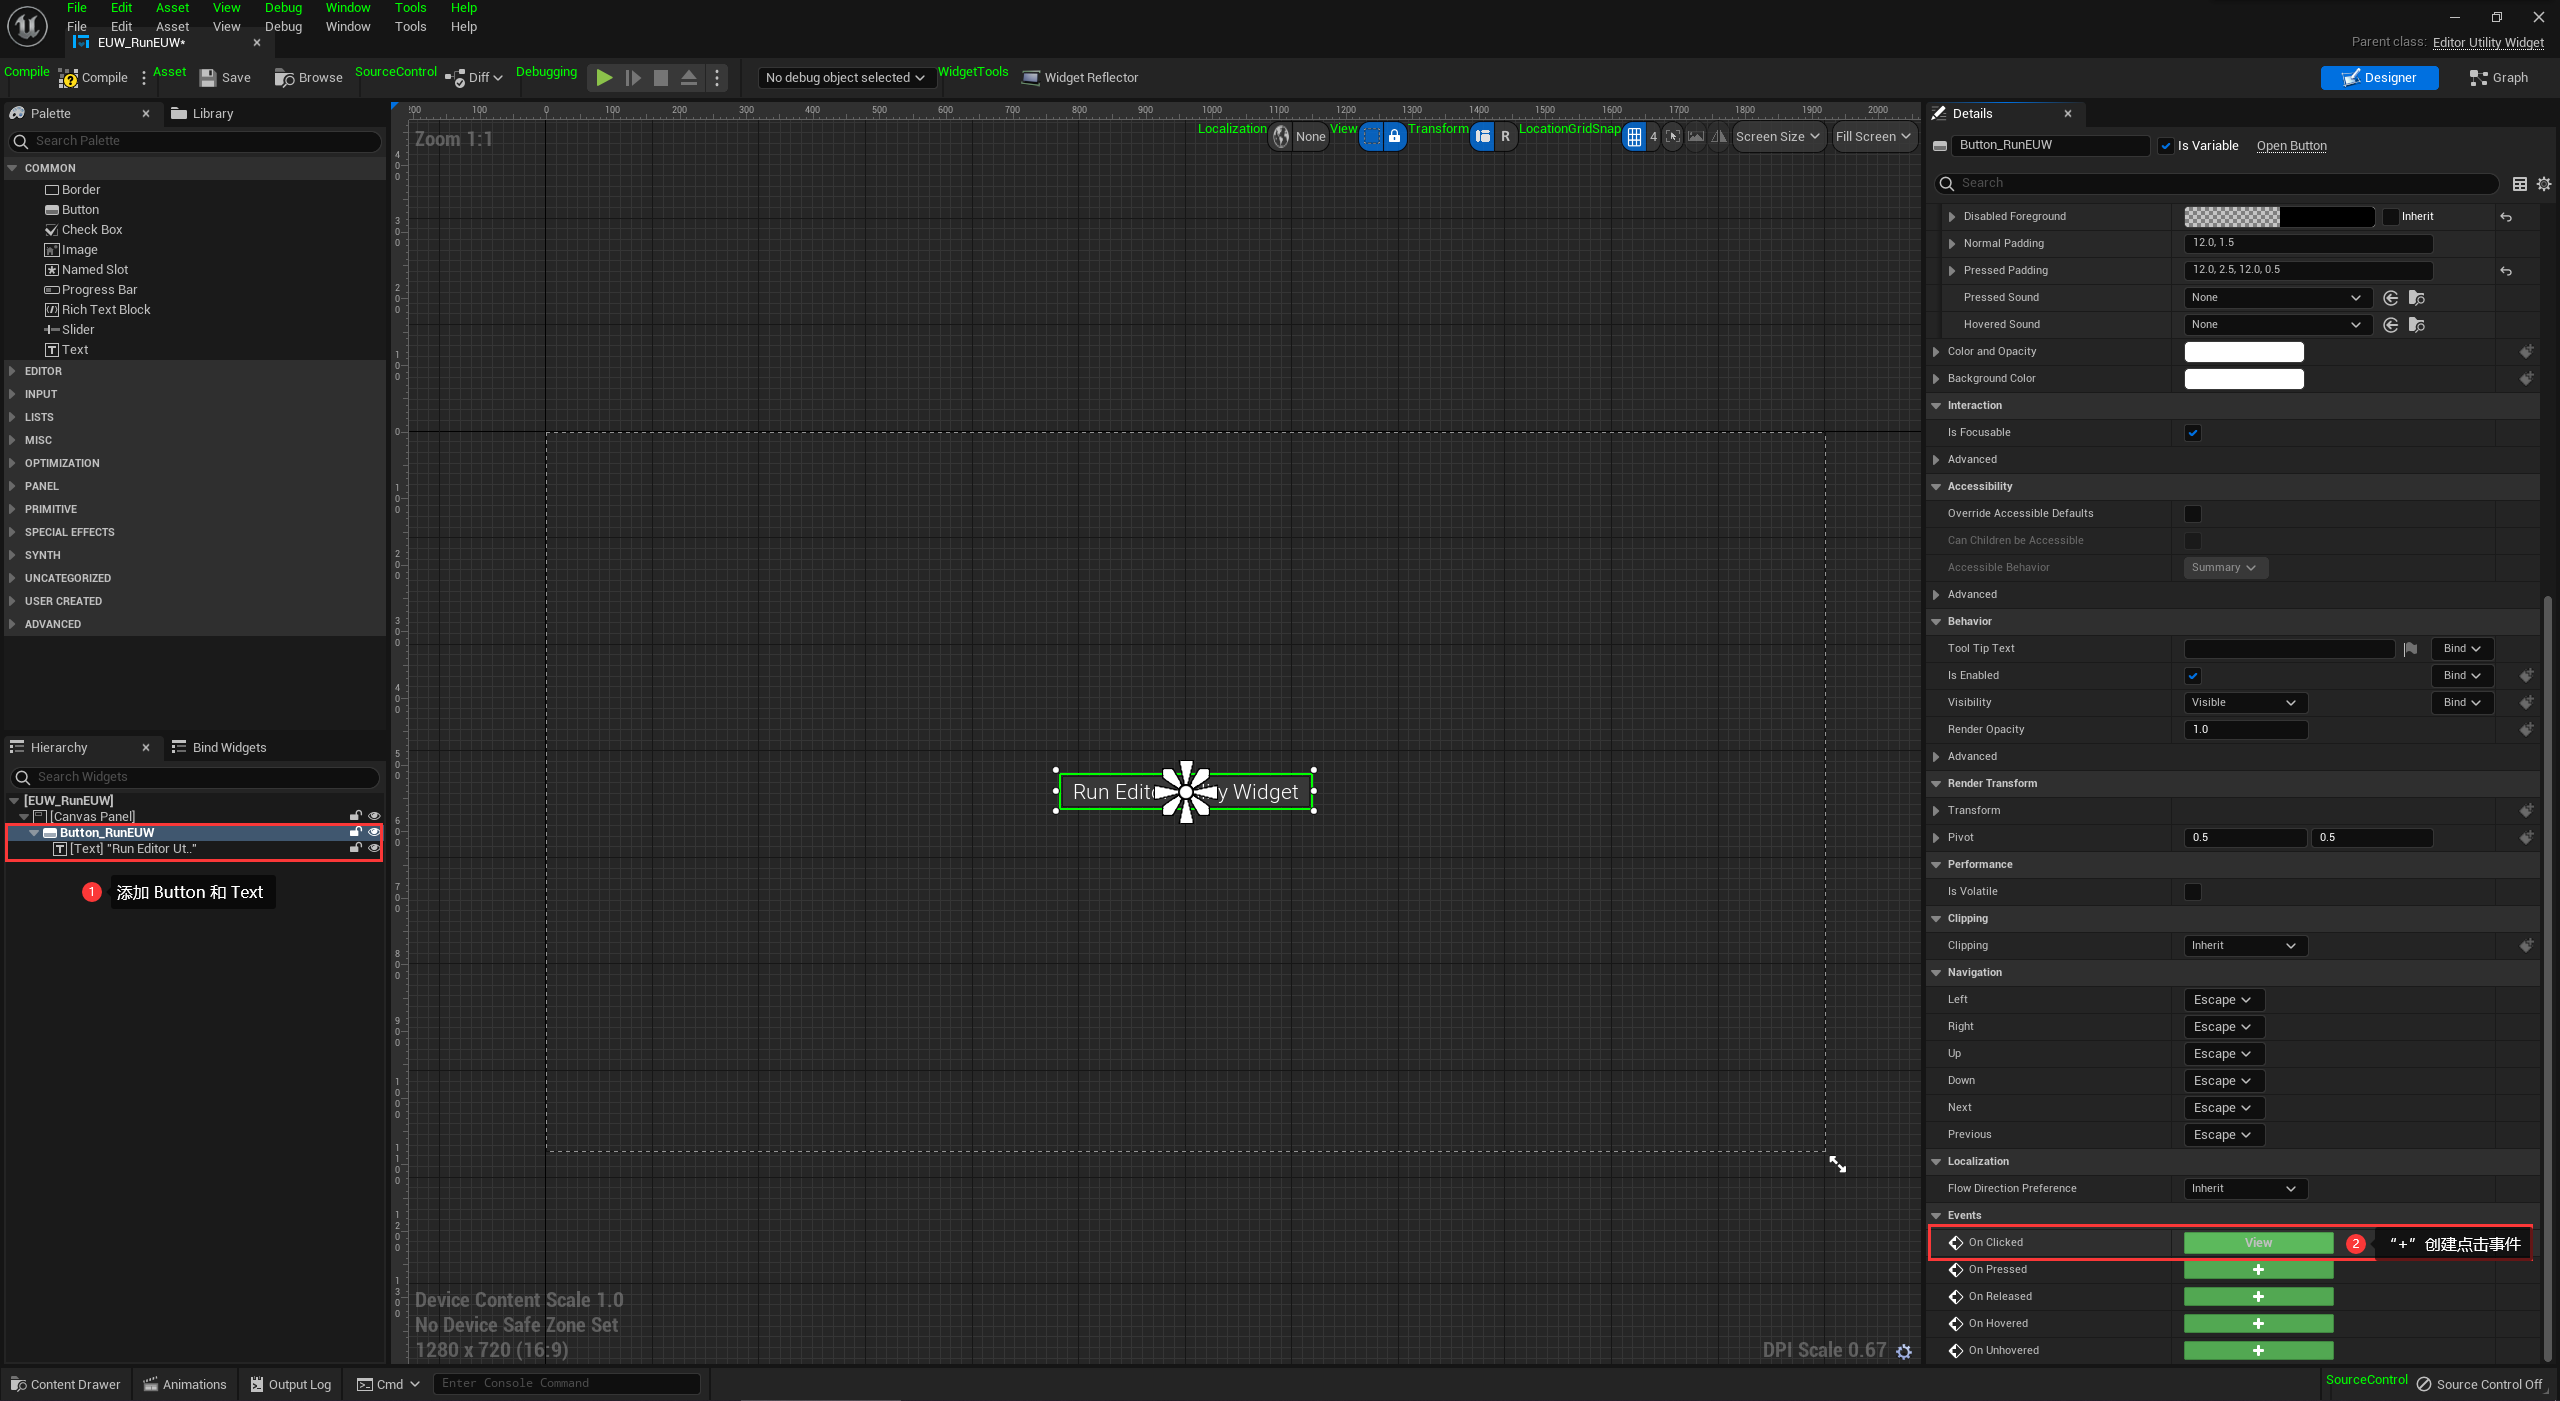Toggle the grid snapping icon in viewport
Viewport: 2560px width, 1401px height.
tap(1634, 137)
